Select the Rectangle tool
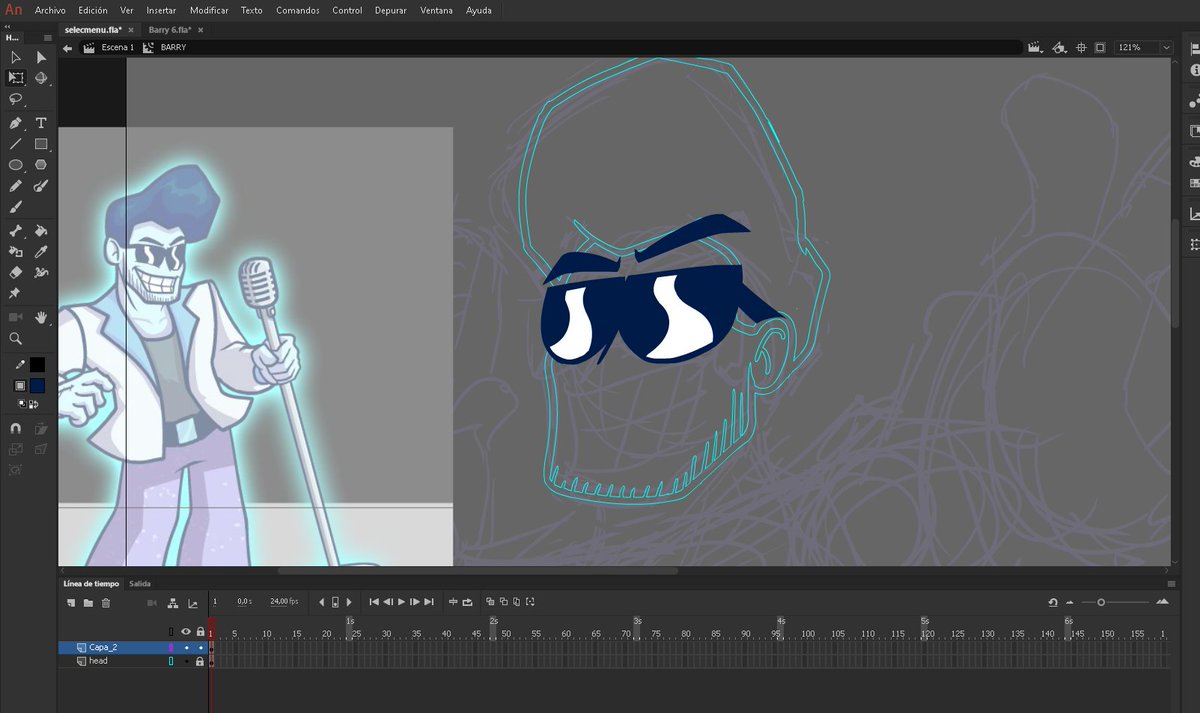This screenshot has height=713, width=1200. point(41,144)
